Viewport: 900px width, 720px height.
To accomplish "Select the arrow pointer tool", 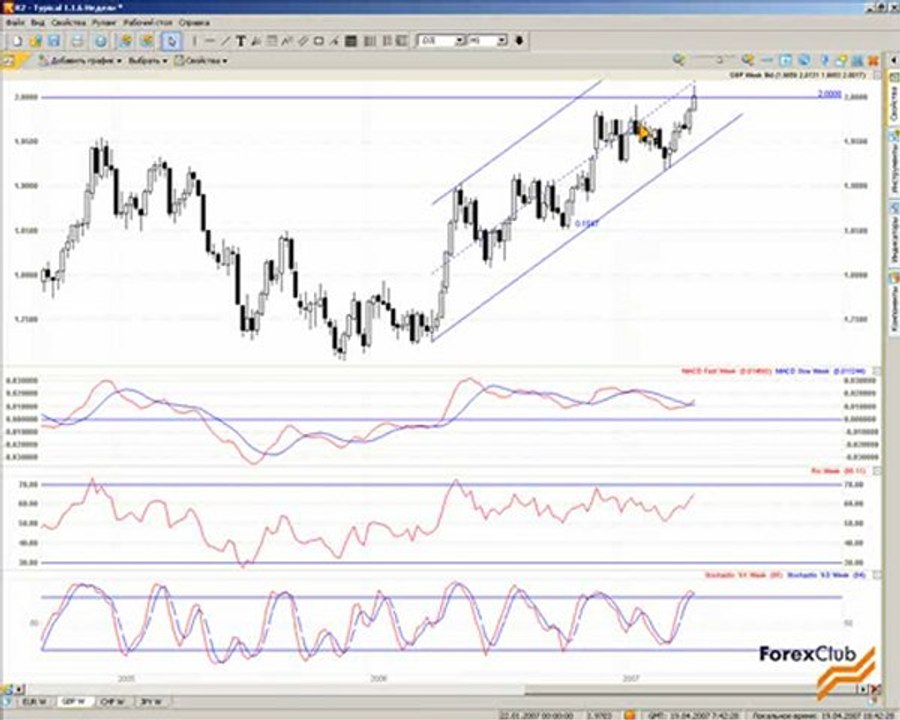I will [171, 41].
